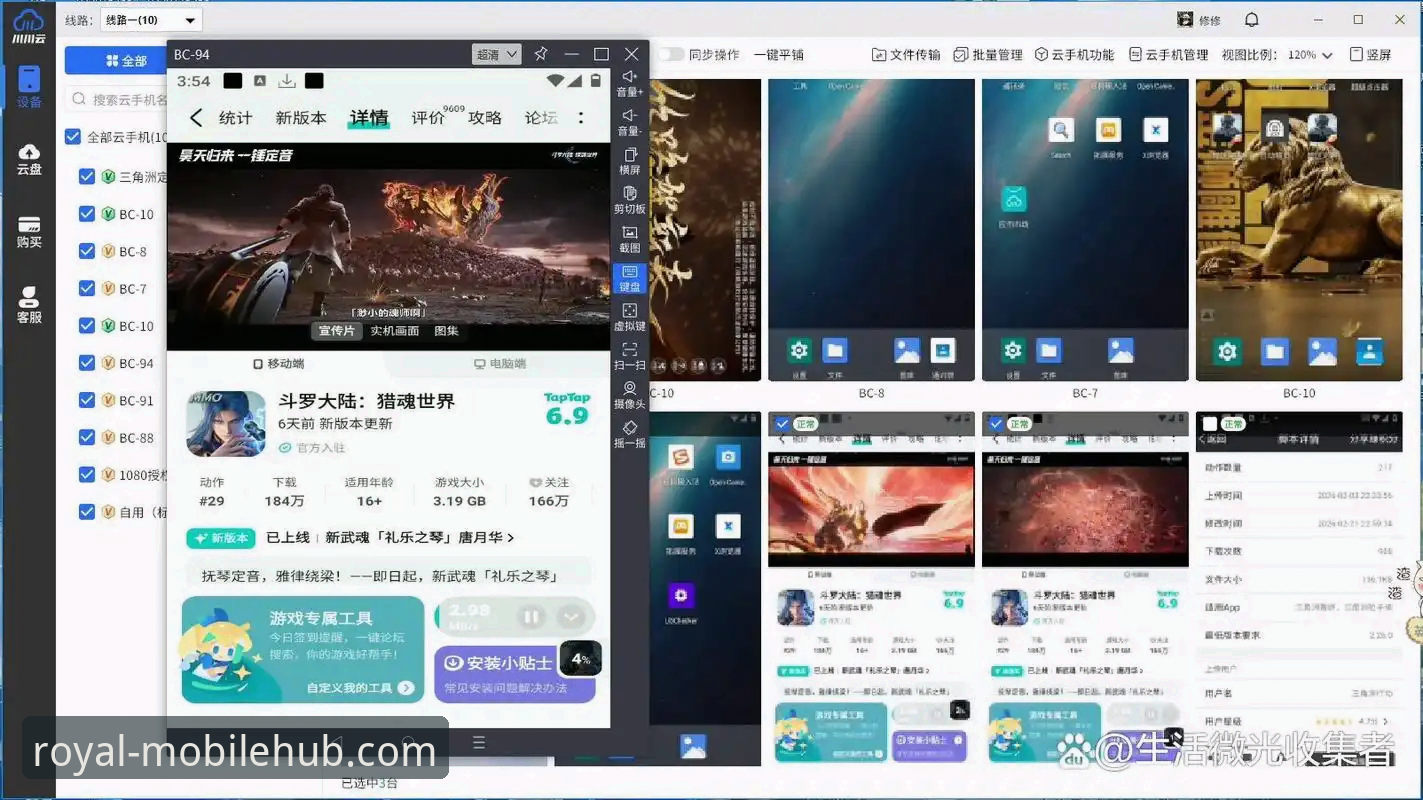Uncheck the 三角洲 device checkbox
The width and height of the screenshot is (1423, 800).
point(87,177)
